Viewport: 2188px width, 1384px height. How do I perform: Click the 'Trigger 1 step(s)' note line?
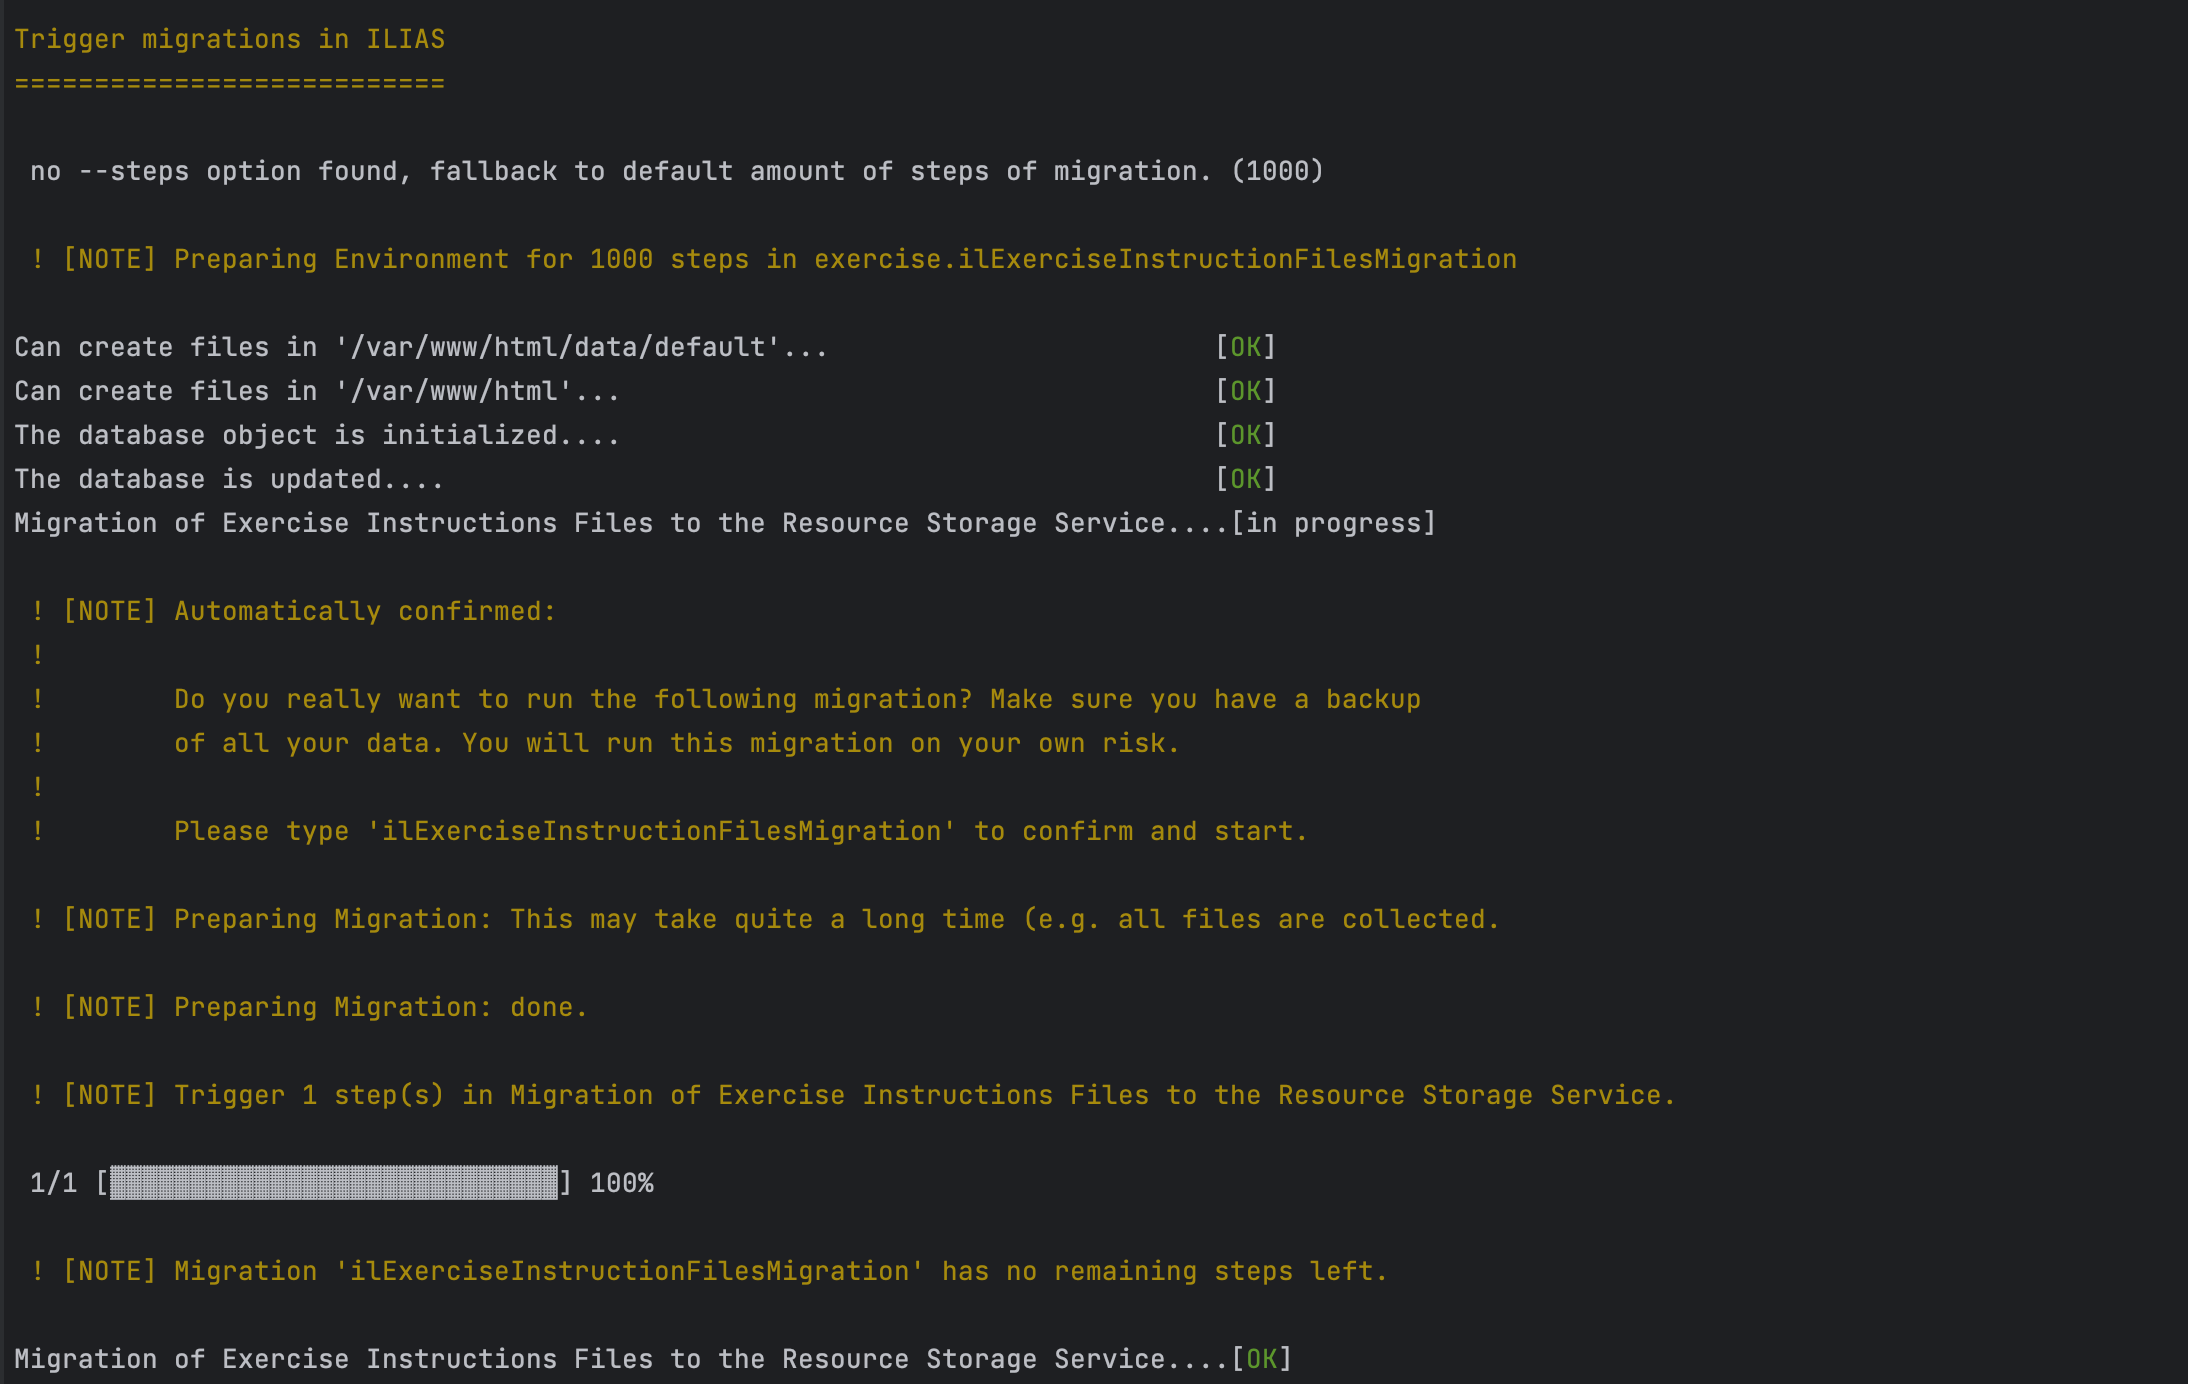tap(308, 1095)
